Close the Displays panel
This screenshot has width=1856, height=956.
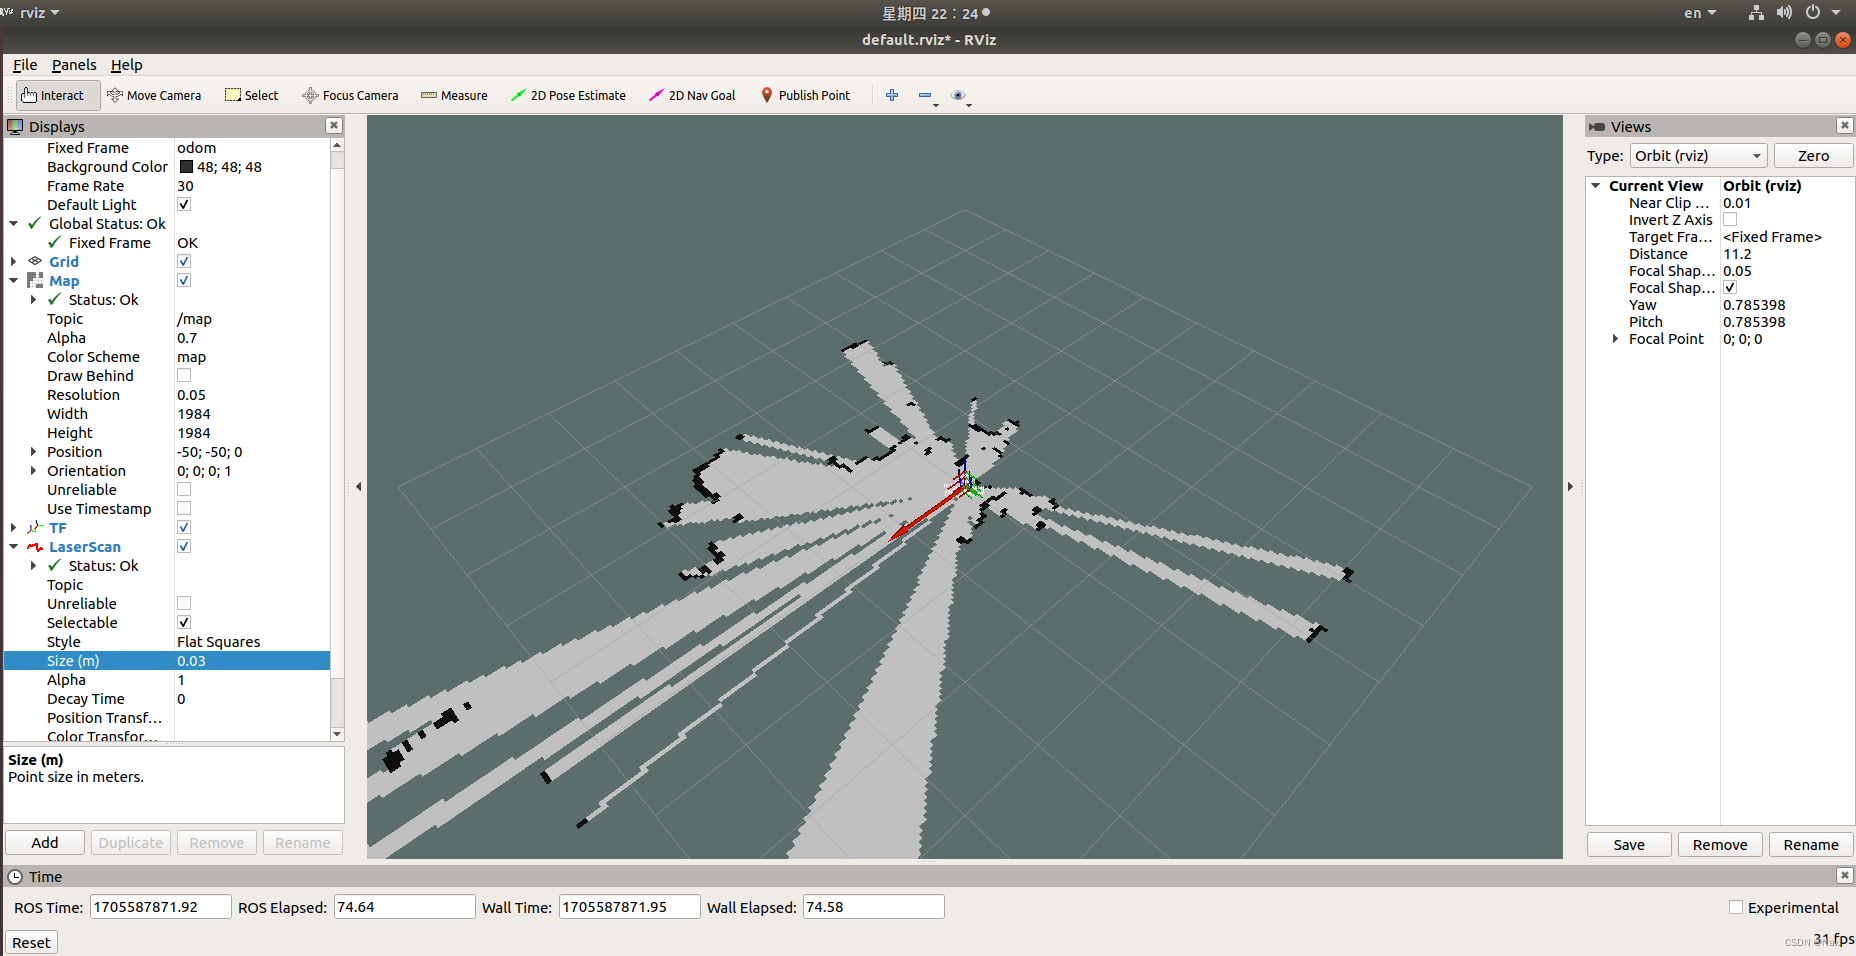point(334,125)
